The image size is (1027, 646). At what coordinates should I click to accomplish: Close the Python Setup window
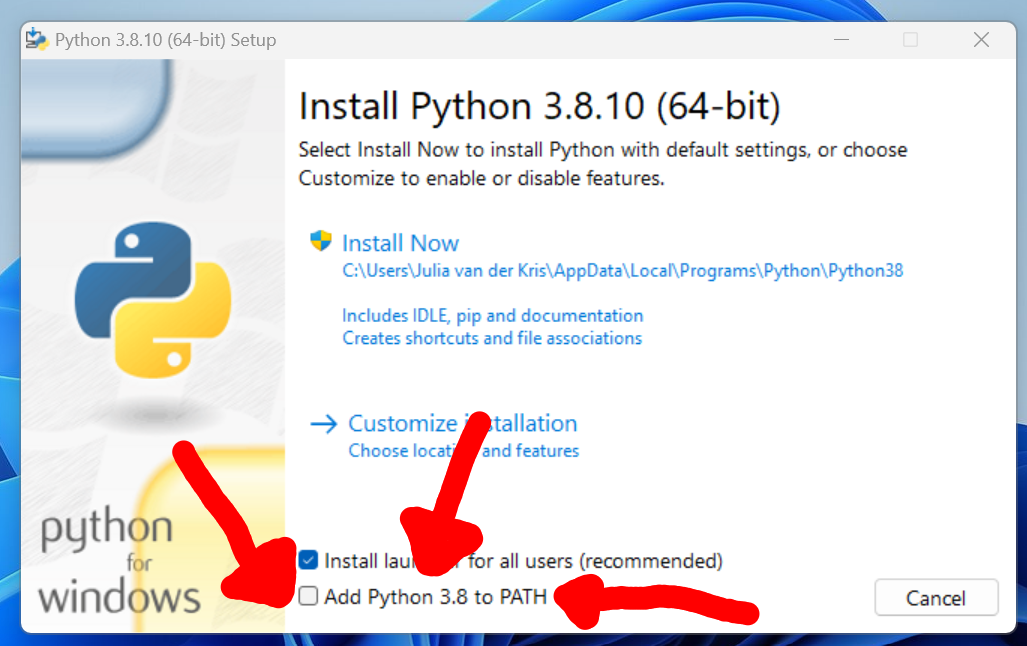pyautogui.click(x=981, y=40)
